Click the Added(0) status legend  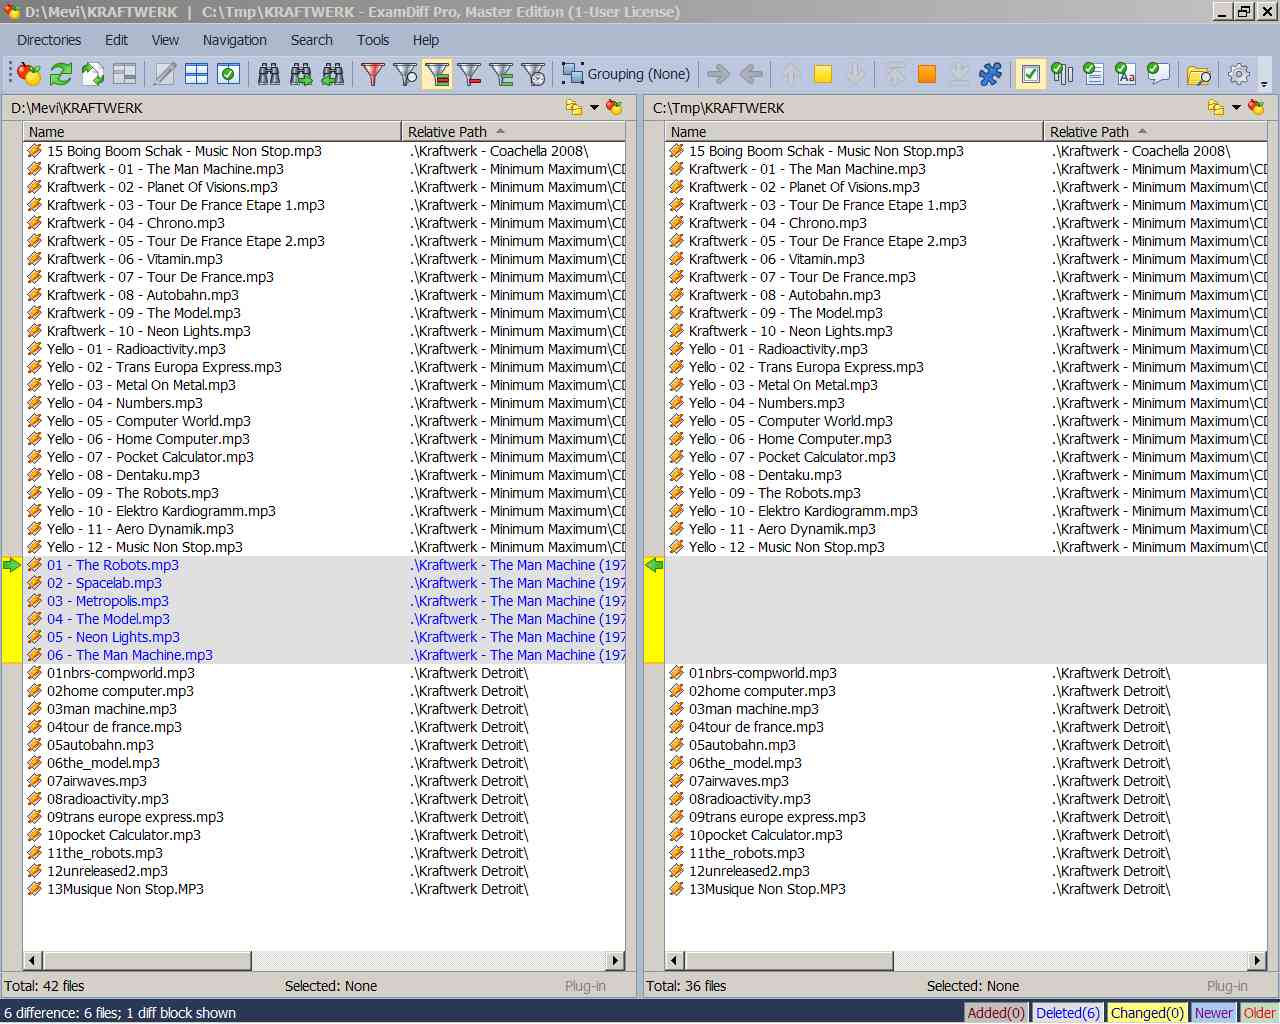(x=997, y=1013)
